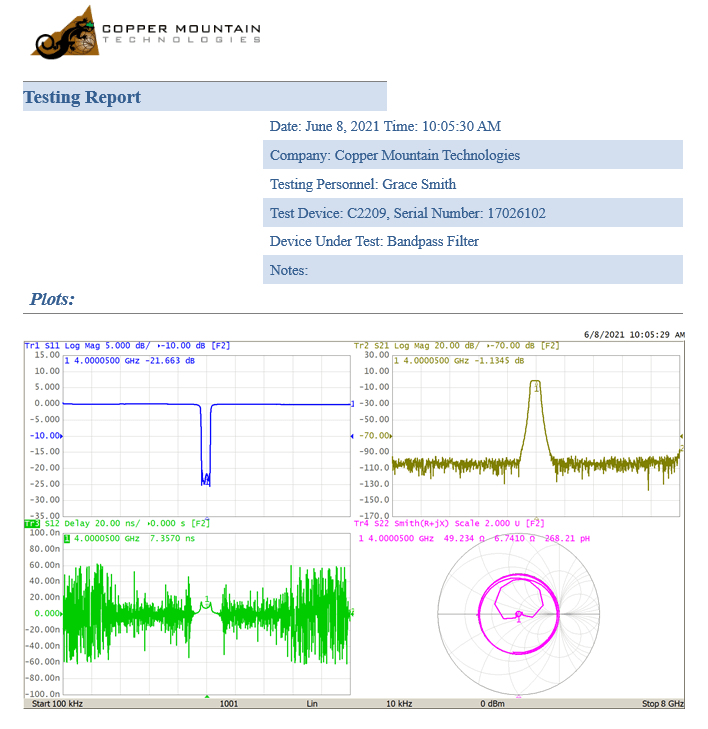Click the 0.000 delay reference label
This screenshot has height=729, width=708.
pos(47,613)
